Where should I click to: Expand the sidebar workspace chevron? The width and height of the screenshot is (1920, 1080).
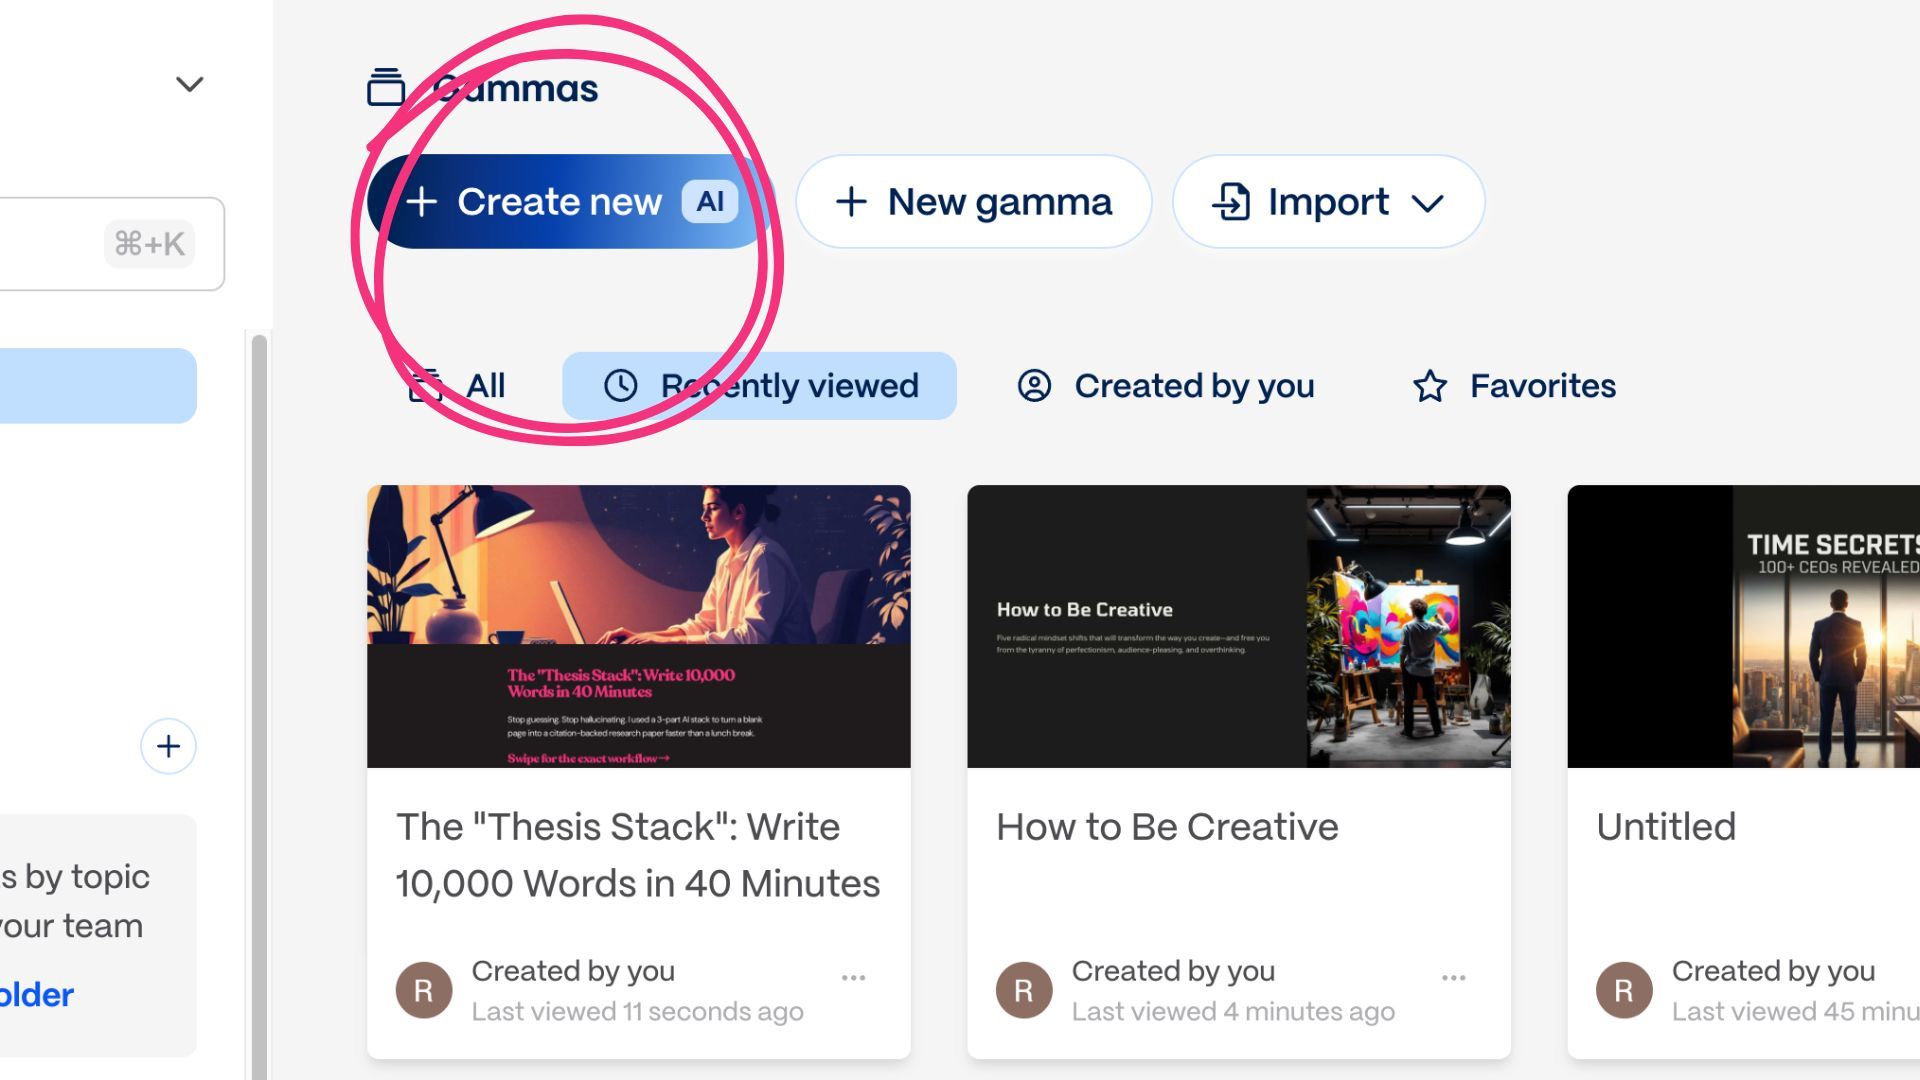pos(189,84)
